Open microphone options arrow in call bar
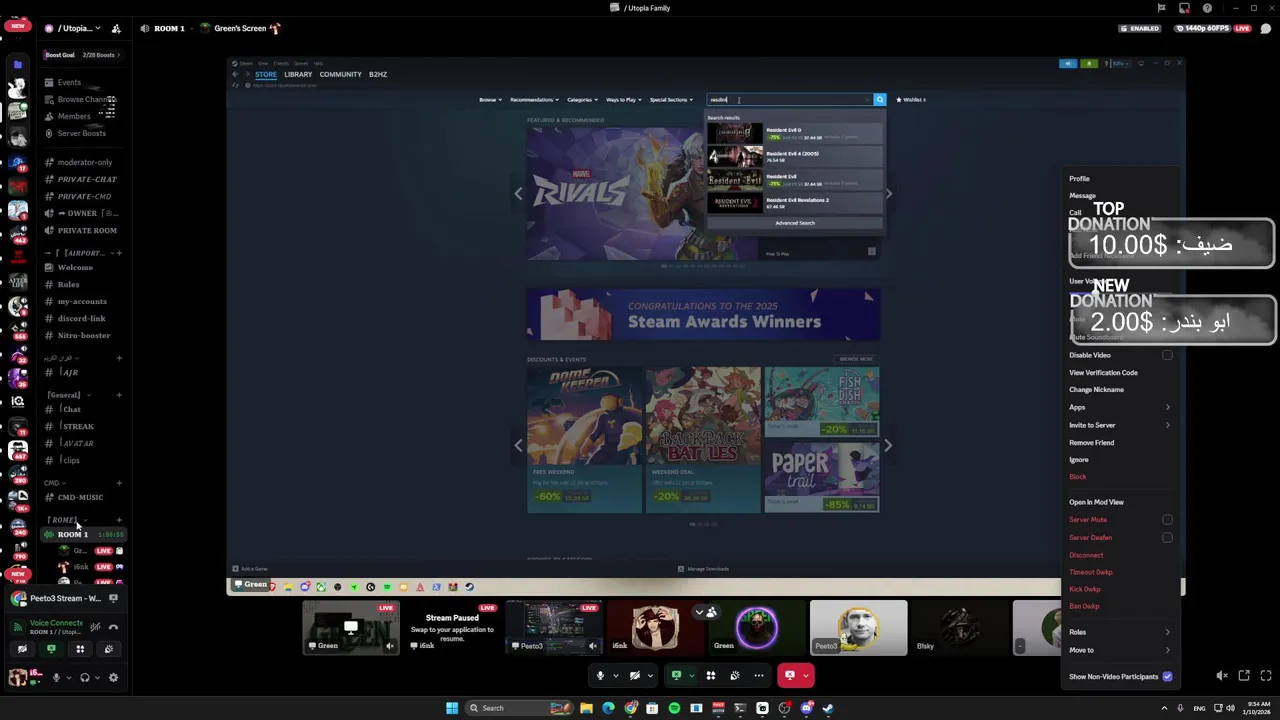The width and height of the screenshot is (1280, 720). 615,676
